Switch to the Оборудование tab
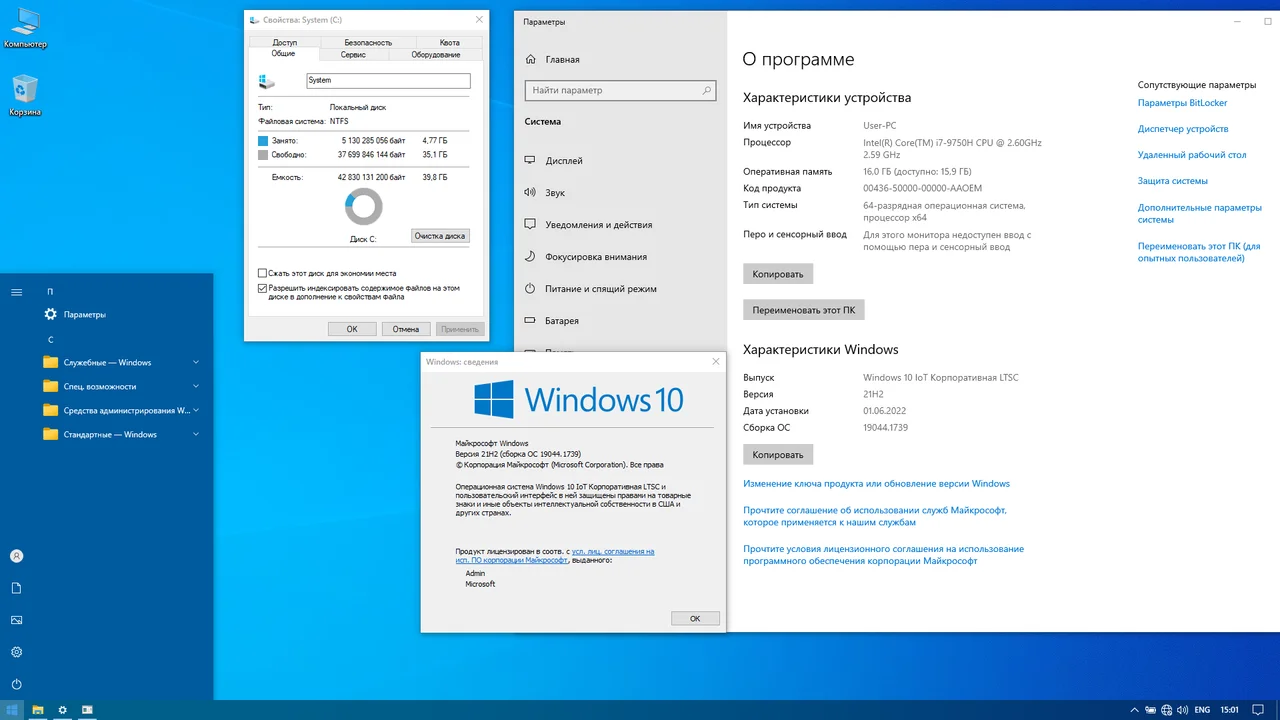The image size is (1280, 720). [x=435, y=54]
